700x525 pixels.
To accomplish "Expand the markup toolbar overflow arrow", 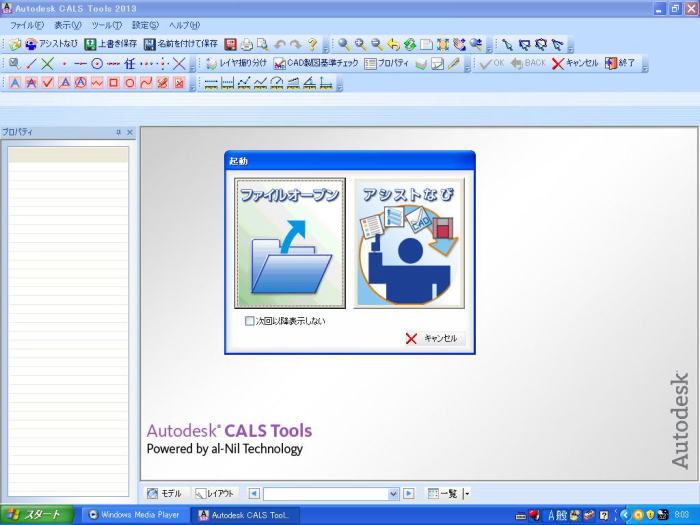I will point(192,84).
